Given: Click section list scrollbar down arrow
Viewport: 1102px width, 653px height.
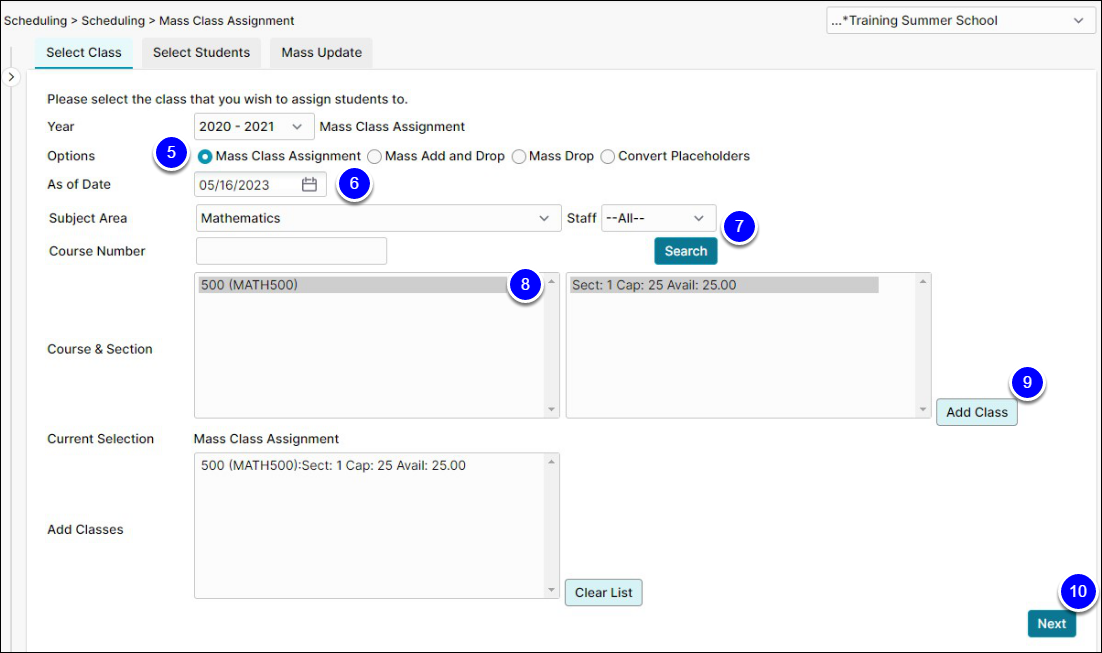Looking at the screenshot, I should point(923,409).
